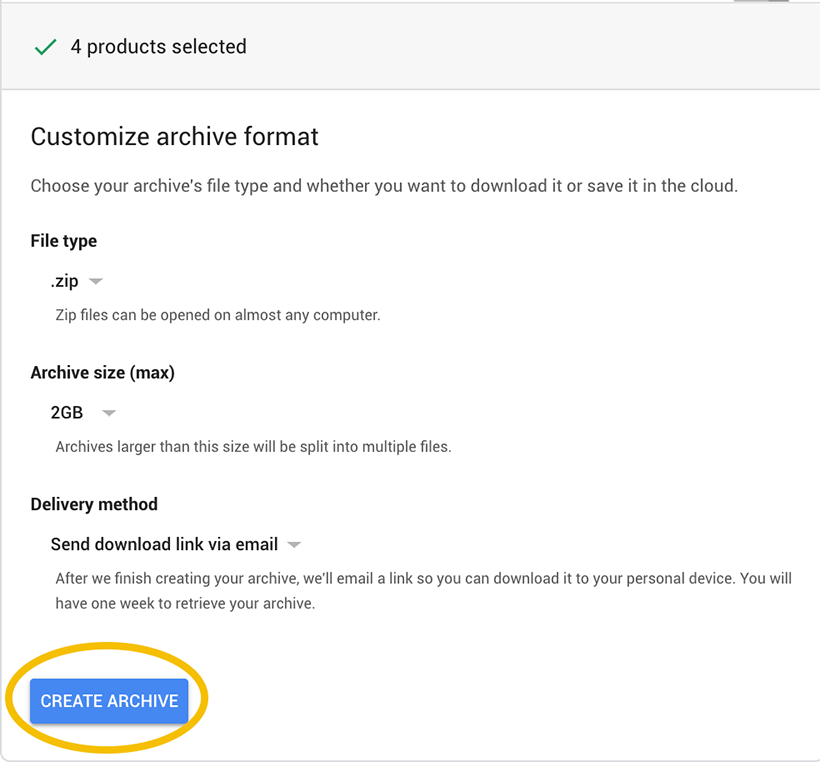Click the CREATE ARCHIVE button
The width and height of the screenshot is (820, 762).
(x=108, y=701)
